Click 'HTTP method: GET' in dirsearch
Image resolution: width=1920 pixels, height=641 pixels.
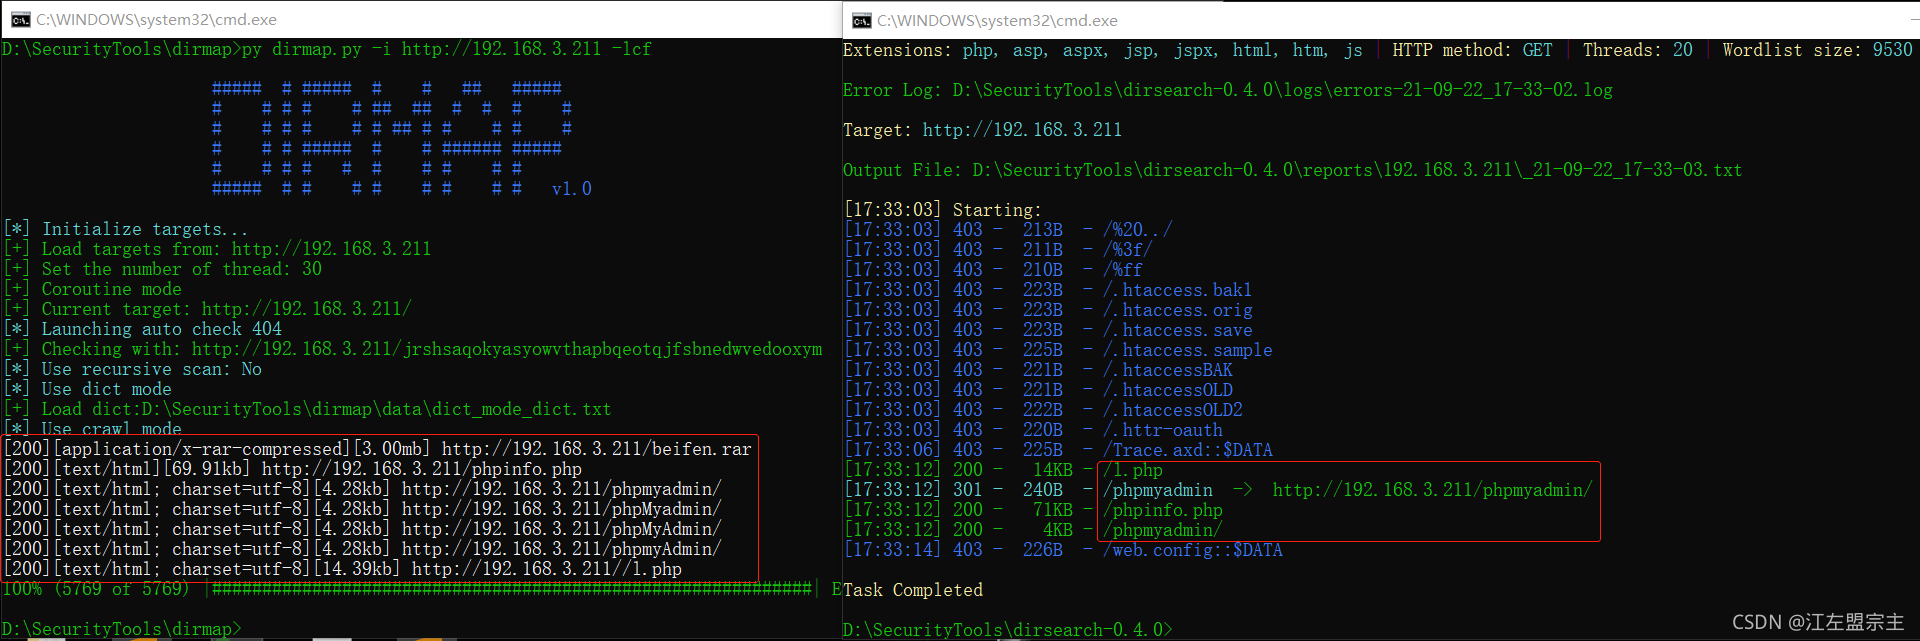pos(1473,50)
